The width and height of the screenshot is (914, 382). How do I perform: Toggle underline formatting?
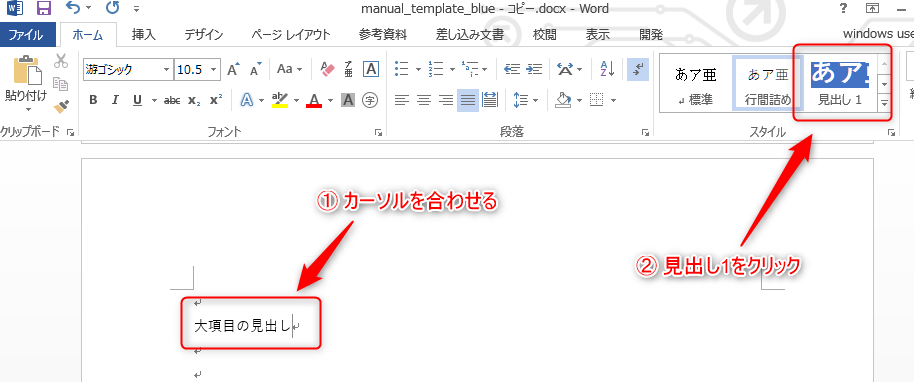point(138,100)
